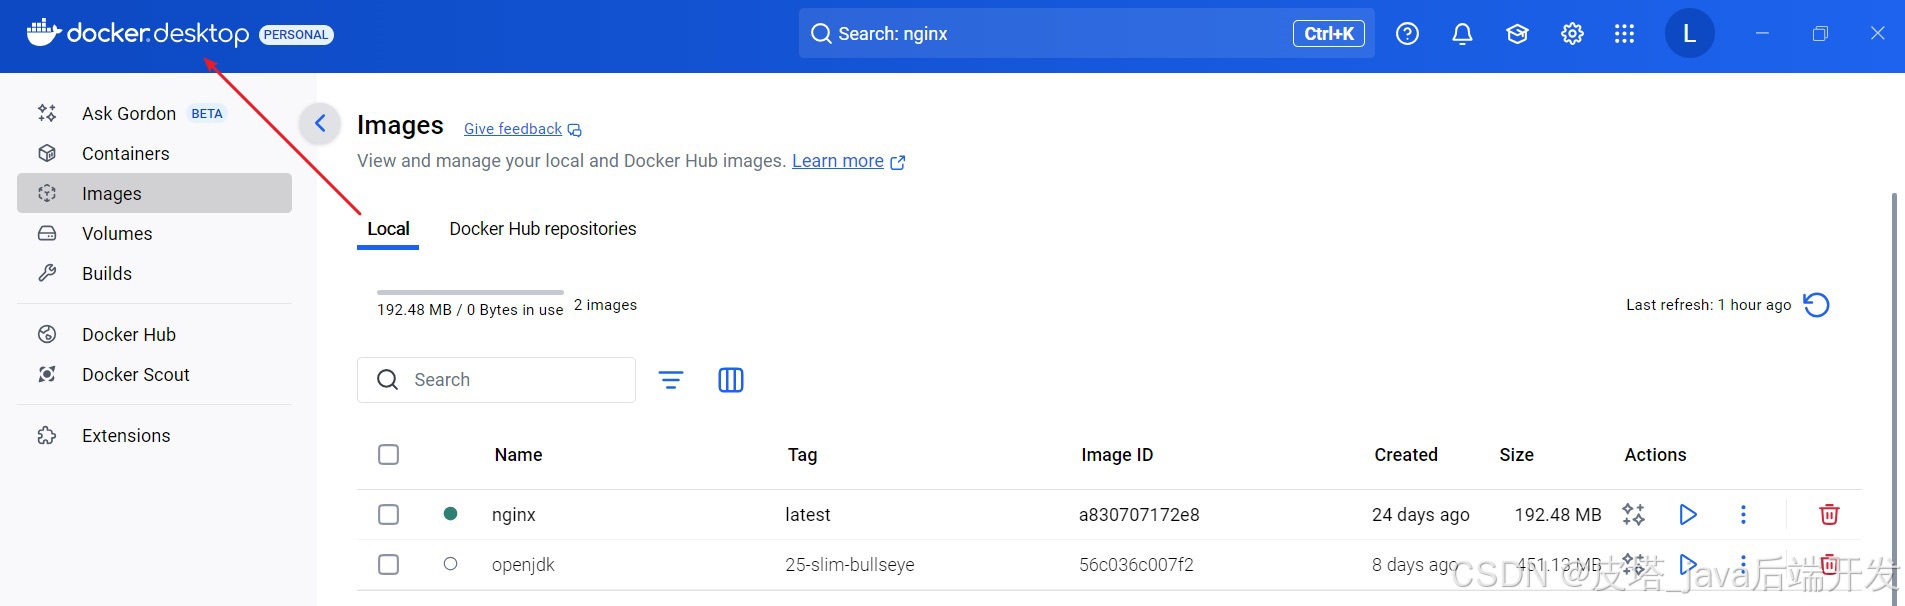Click the in-use green status dot for nginx

[450, 513]
